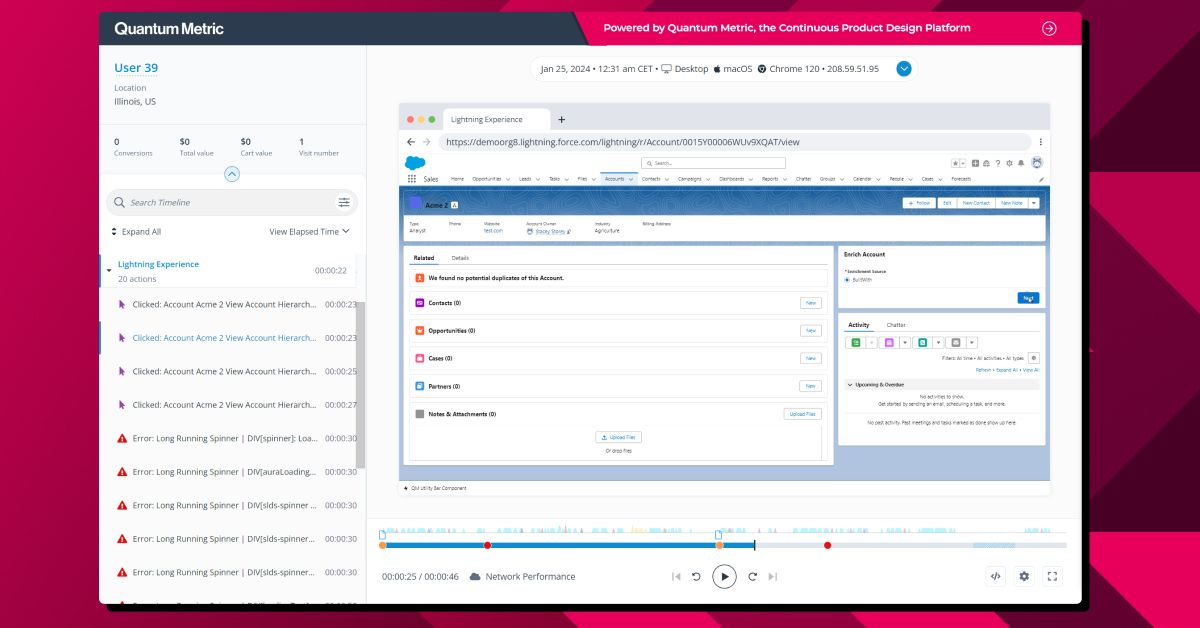This screenshot has width=1200, height=628.
Task: Collapse the Upcoming & Overdue section
Action: click(850, 384)
